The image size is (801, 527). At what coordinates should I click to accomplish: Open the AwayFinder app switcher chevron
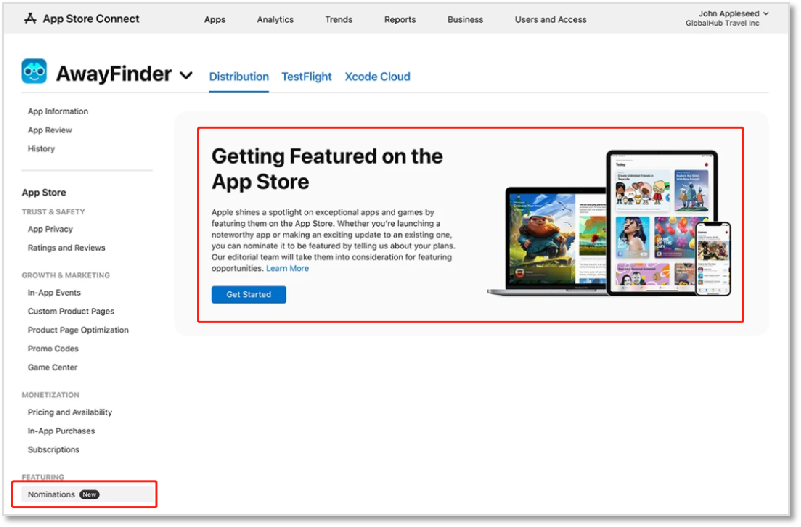[186, 76]
